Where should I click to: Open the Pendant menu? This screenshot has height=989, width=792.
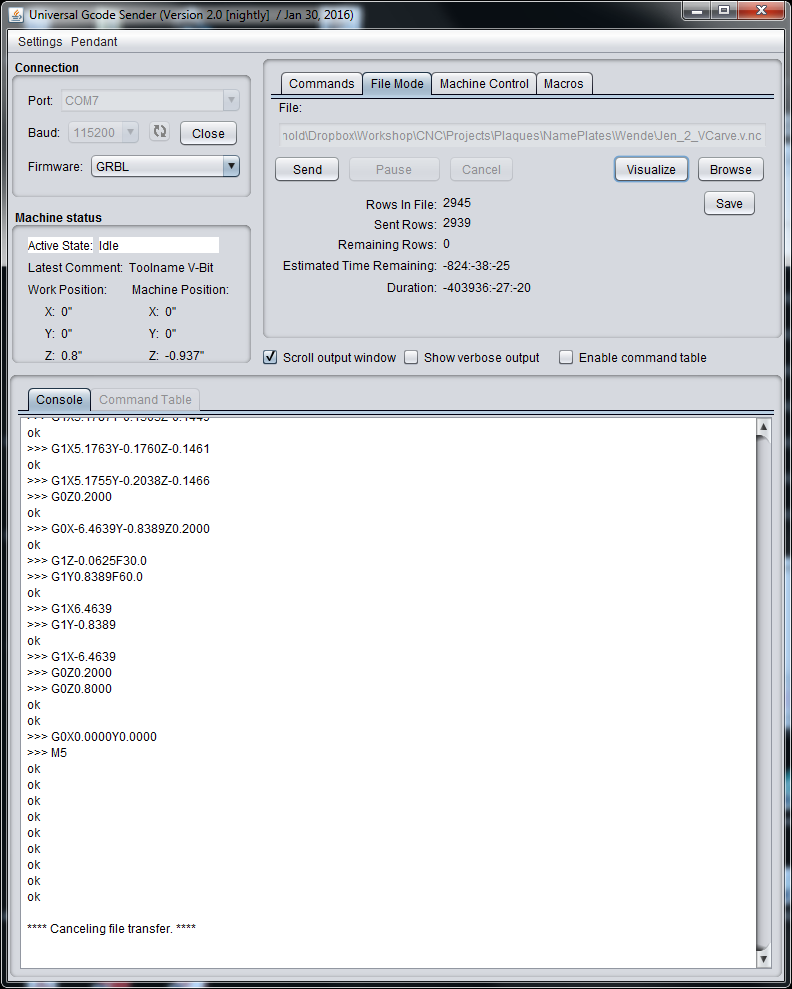94,42
